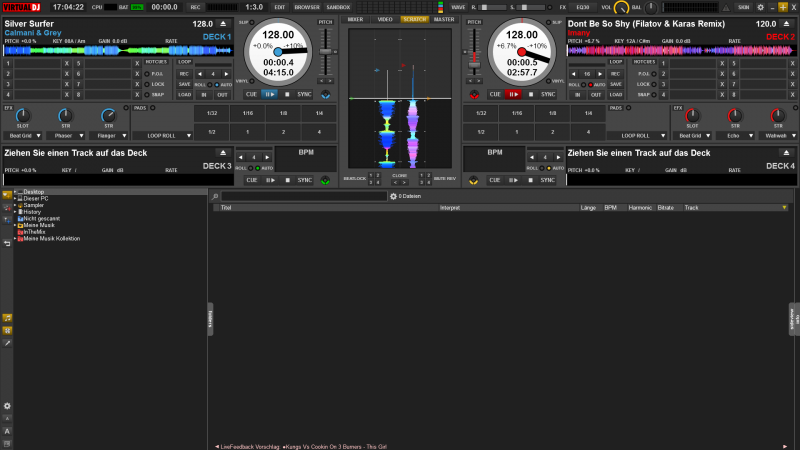Adjust Deck 2 pitch slider
This screenshot has width=800, height=450.
[x=474, y=65]
